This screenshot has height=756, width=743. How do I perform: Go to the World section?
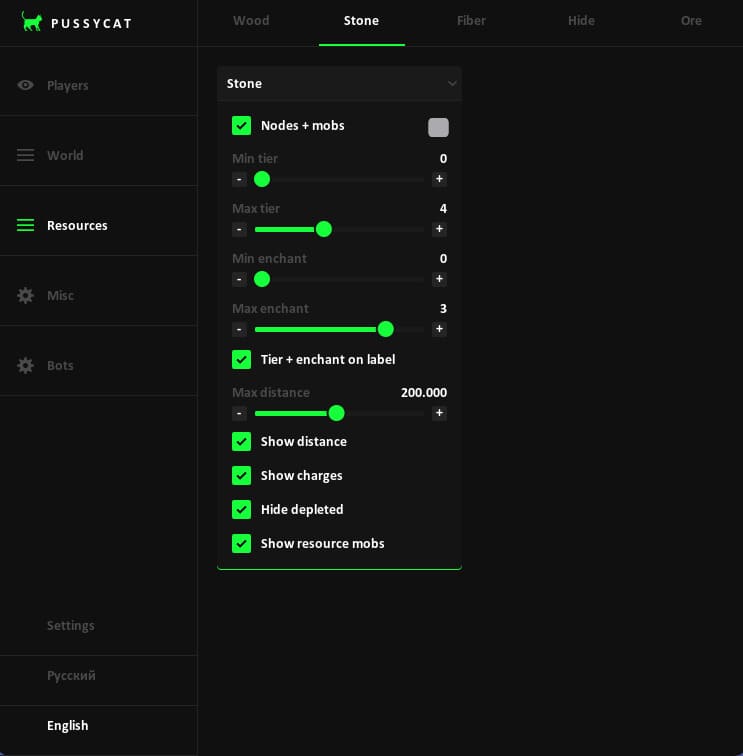98,155
